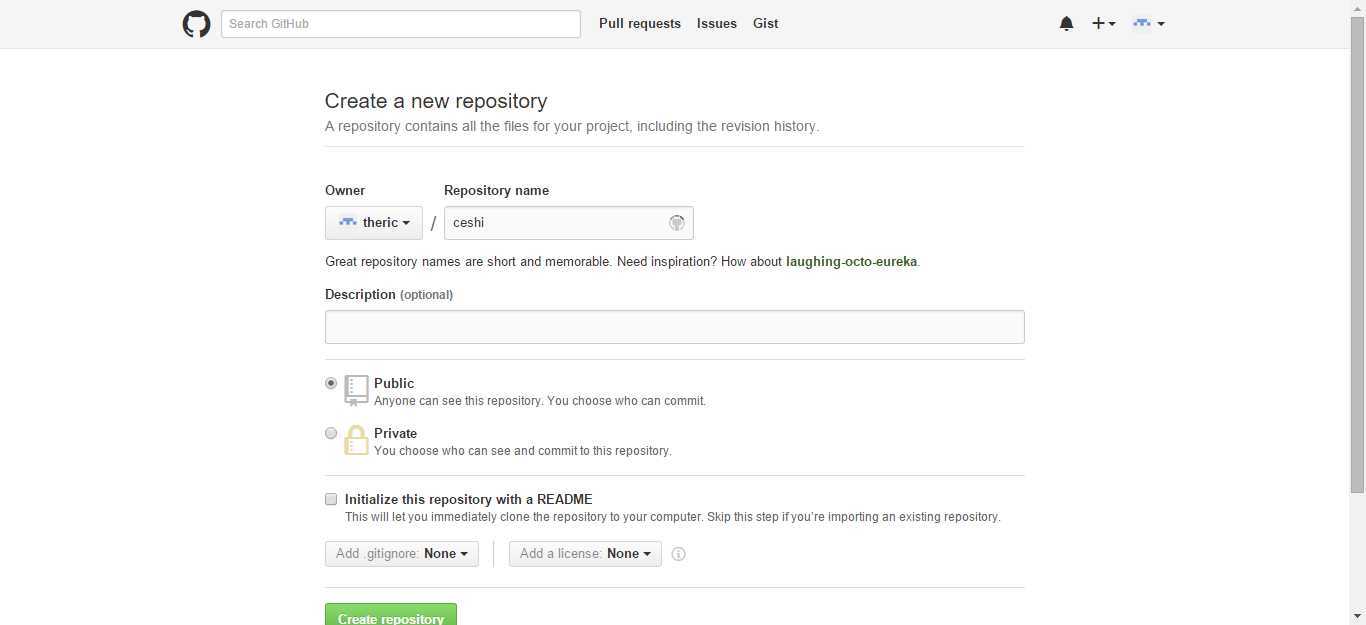Image resolution: width=1366 pixels, height=625 pixels.
Task: Click the Create repository button
Action: [x=391, y=614]
